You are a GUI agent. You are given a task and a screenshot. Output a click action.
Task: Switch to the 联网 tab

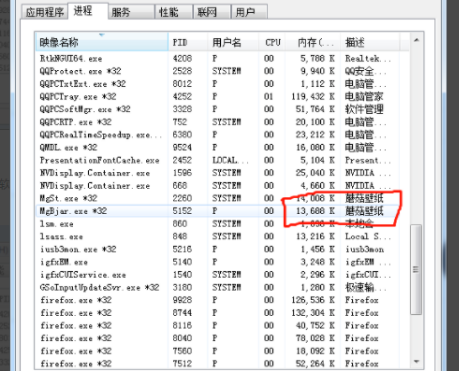point(211,12)
